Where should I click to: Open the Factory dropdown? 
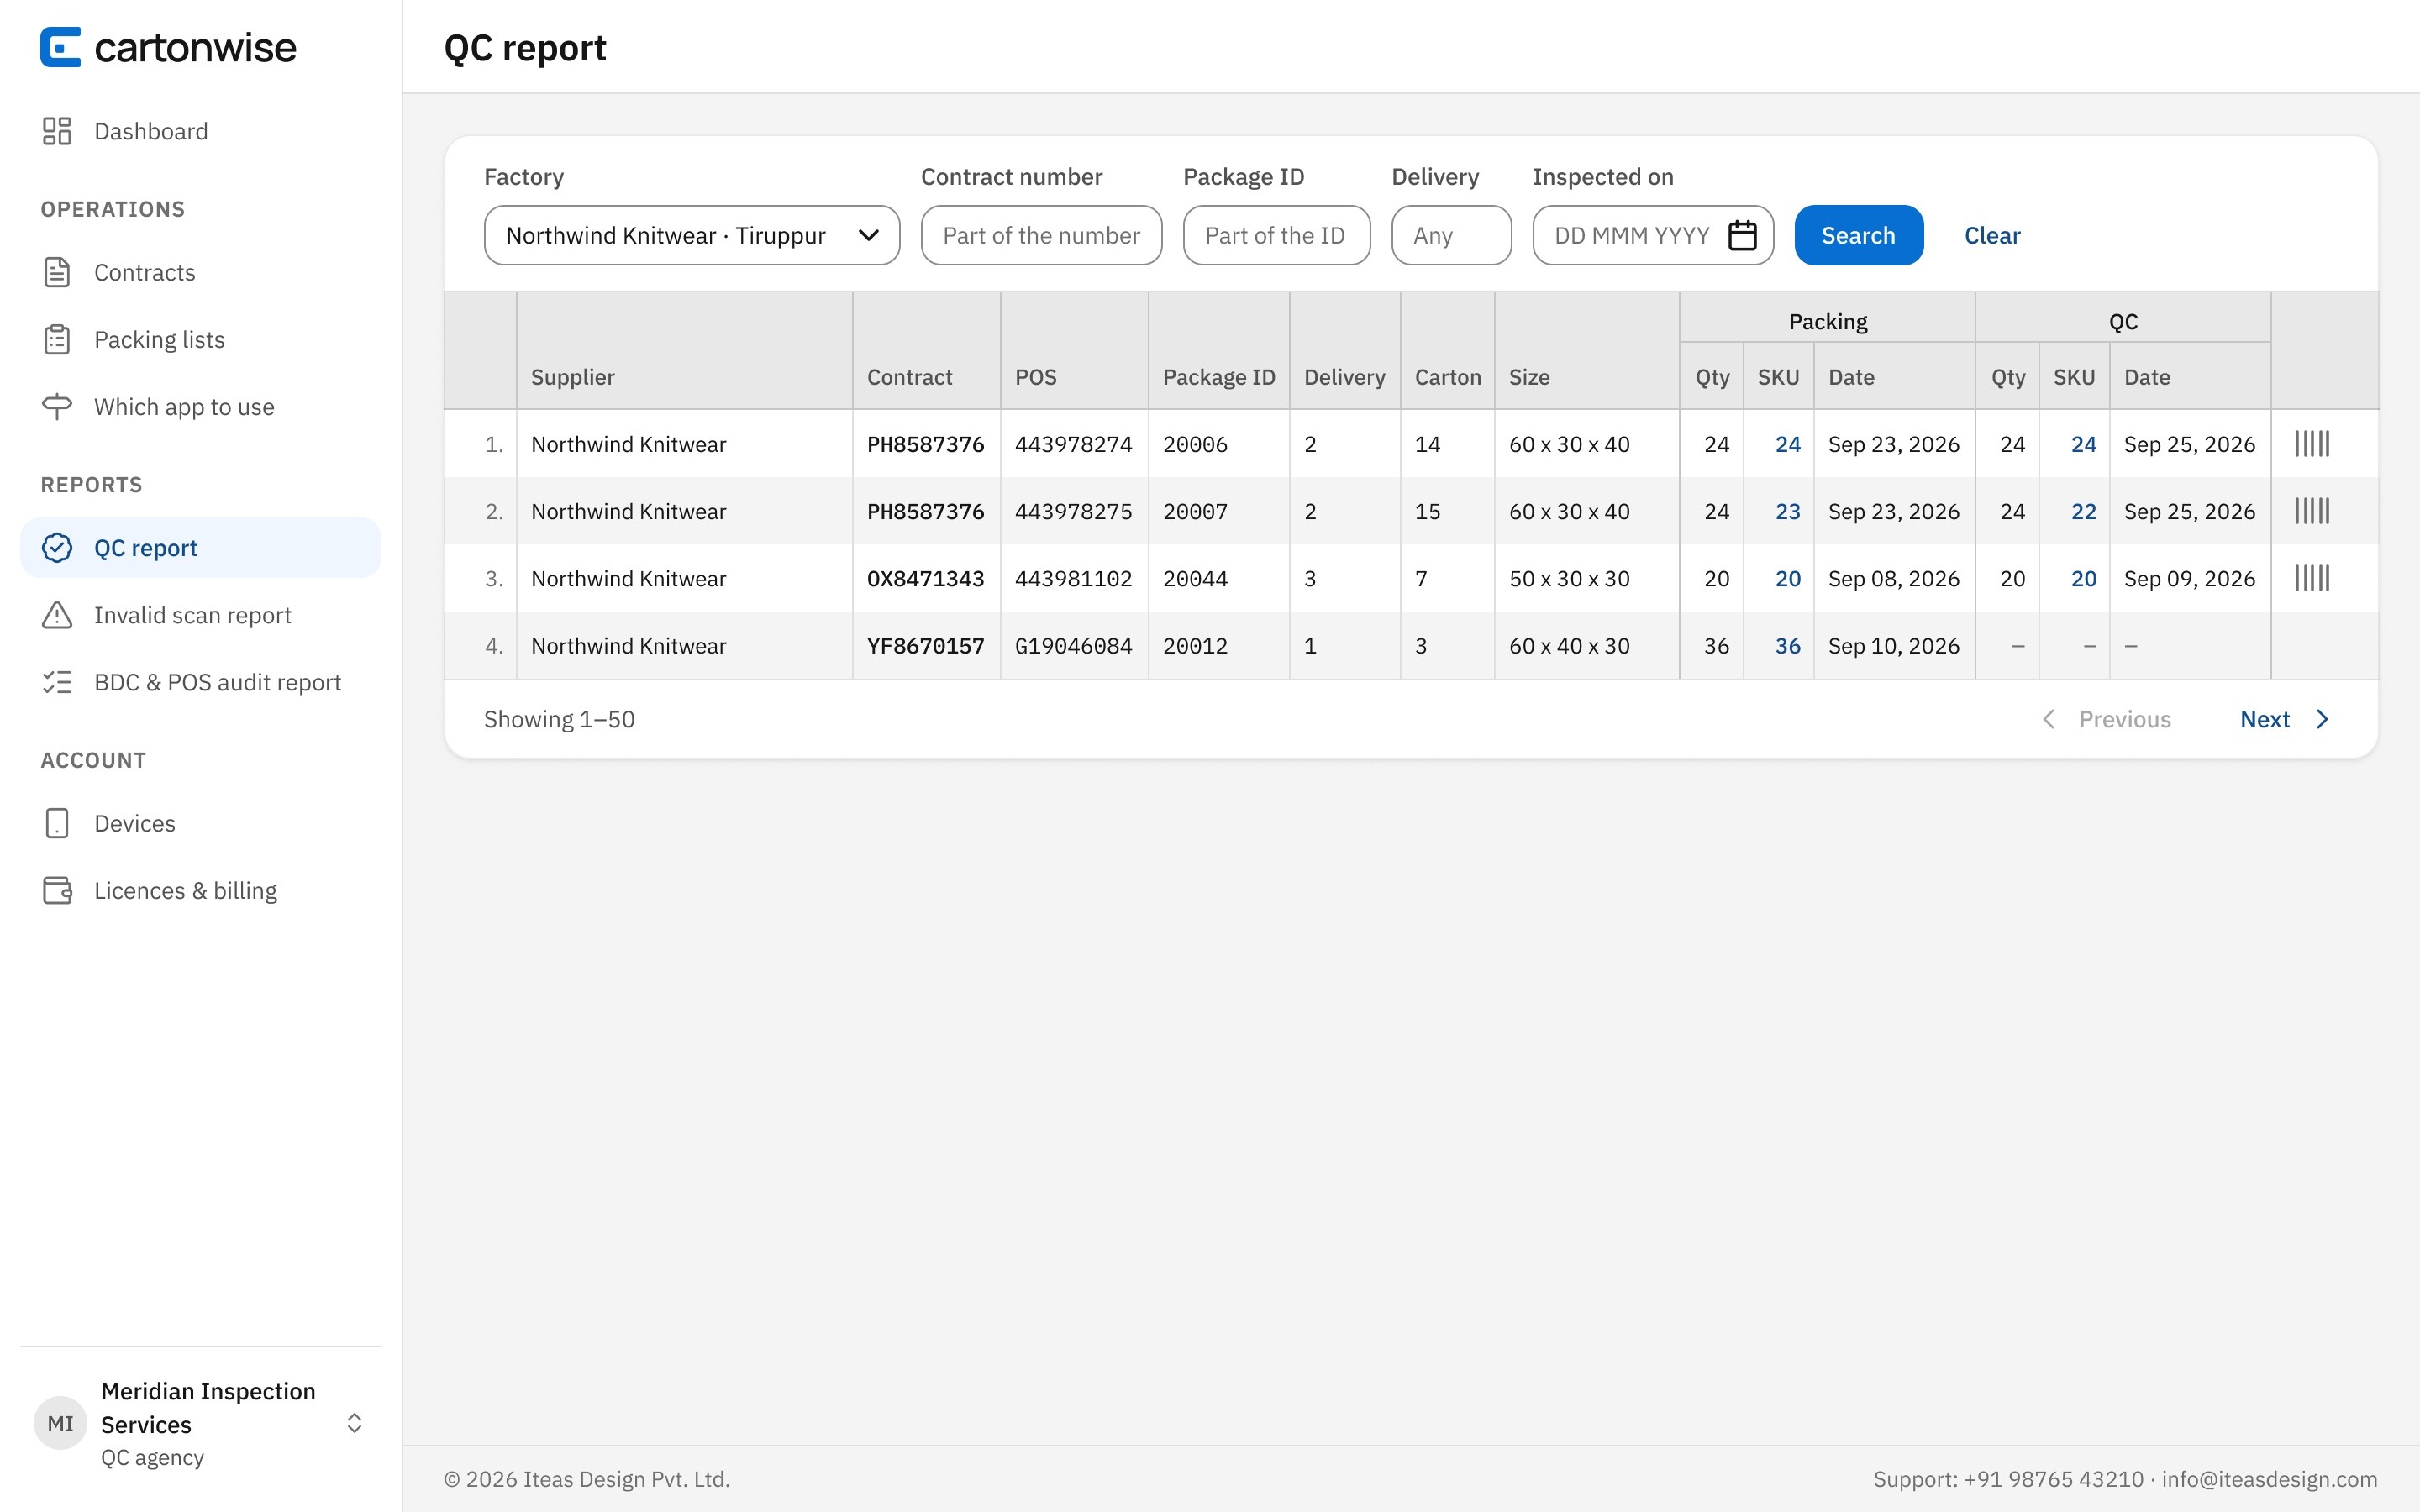[x=692, y=235]
